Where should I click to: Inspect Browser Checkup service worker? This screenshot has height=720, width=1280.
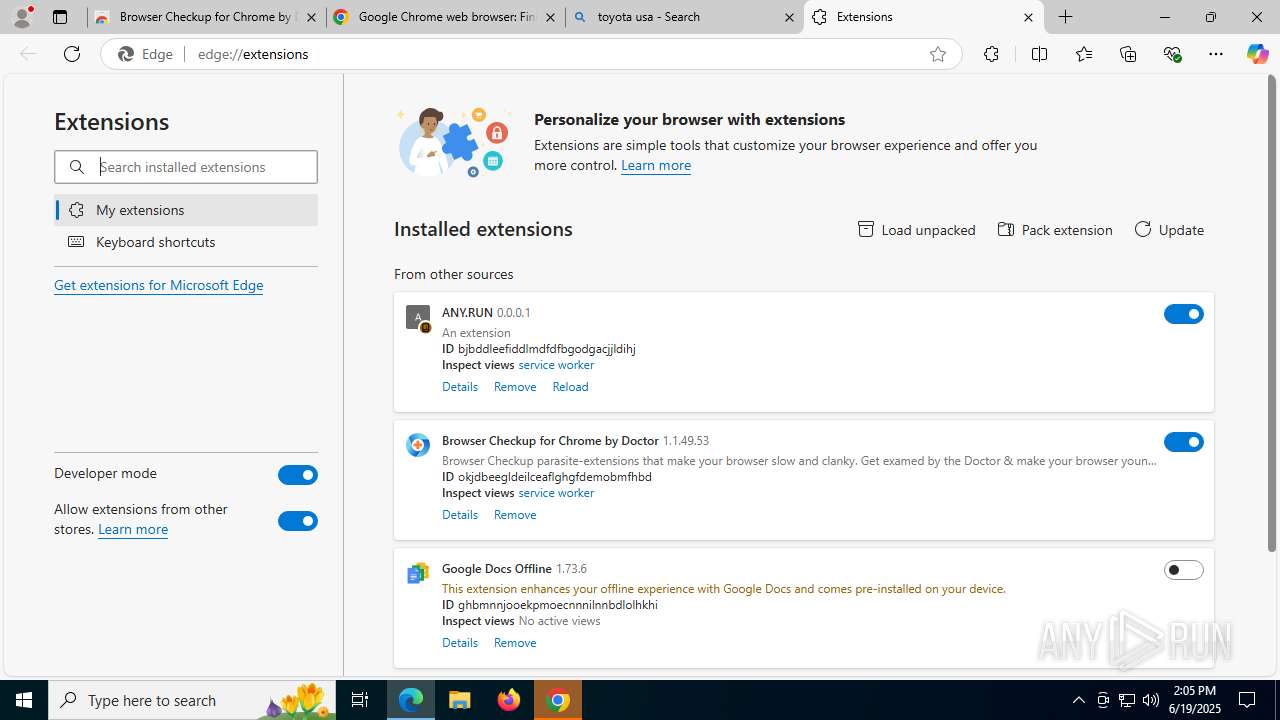556,493
